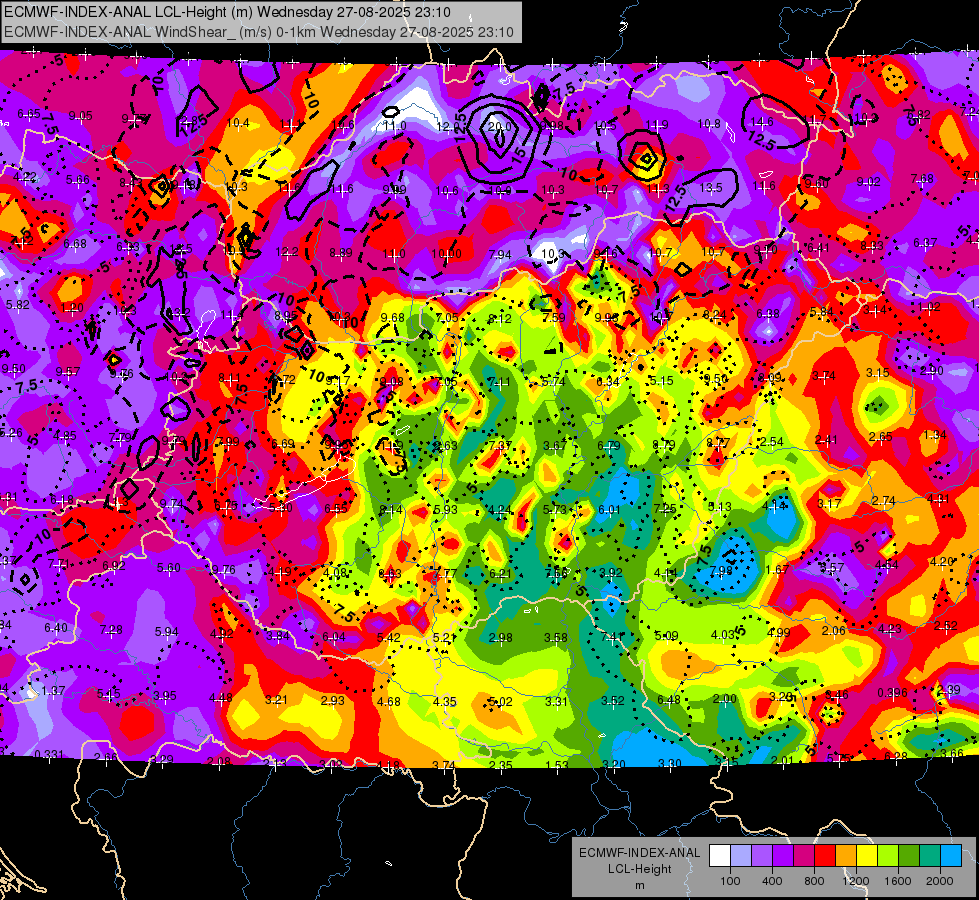
Task: Click the '1.34' grid value
Action: (935, 435)
